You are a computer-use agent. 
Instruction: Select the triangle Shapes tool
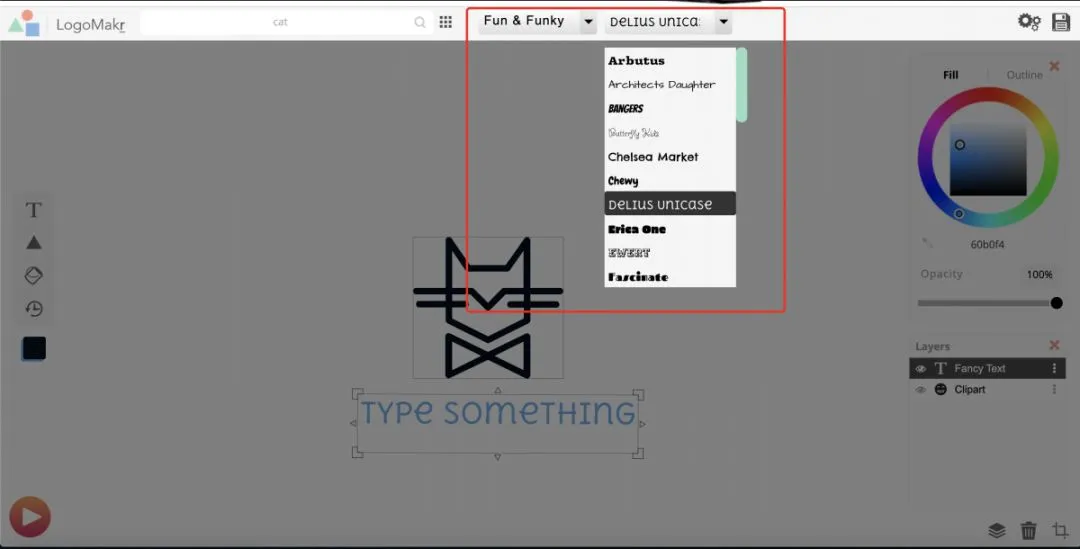(x=33, y=242)
